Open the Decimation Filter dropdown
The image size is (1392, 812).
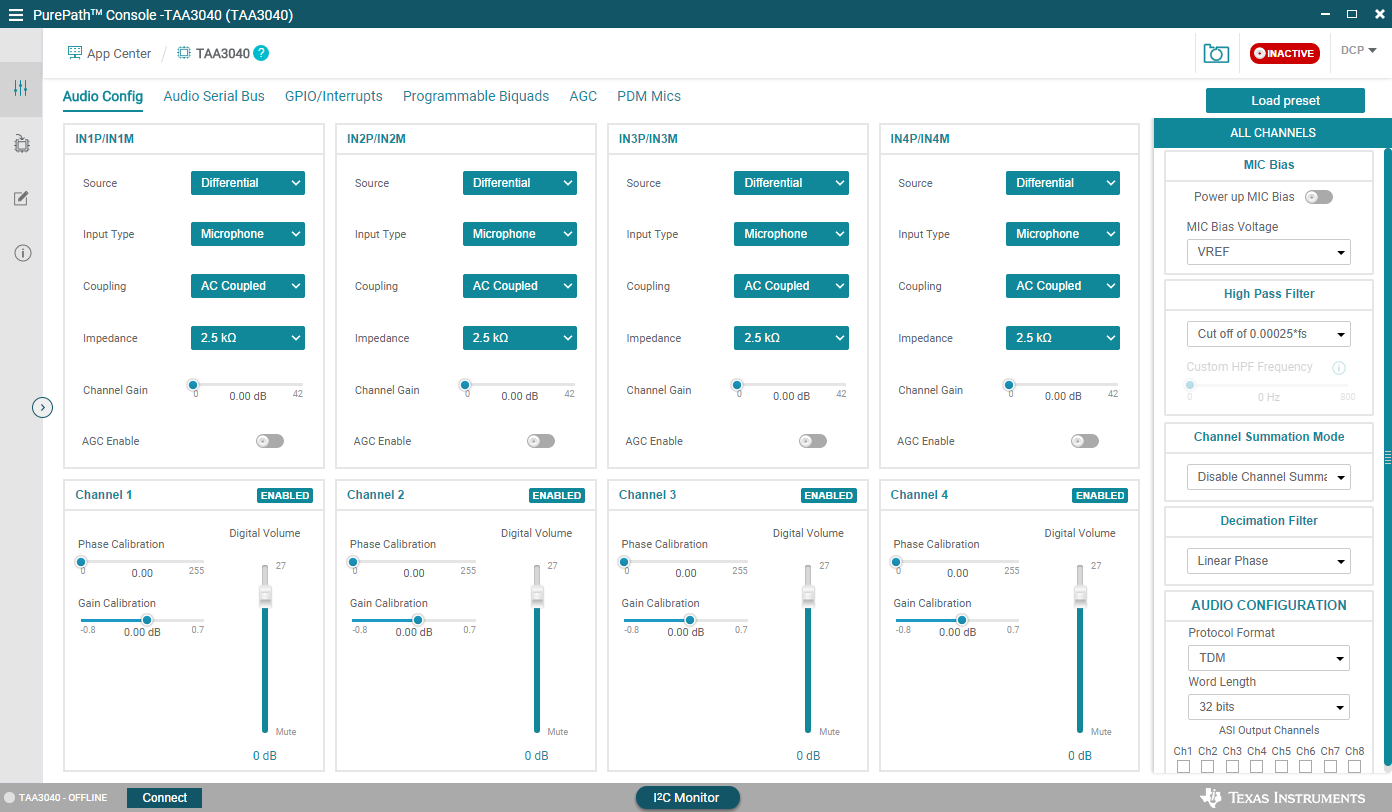tap(1268, 561)
